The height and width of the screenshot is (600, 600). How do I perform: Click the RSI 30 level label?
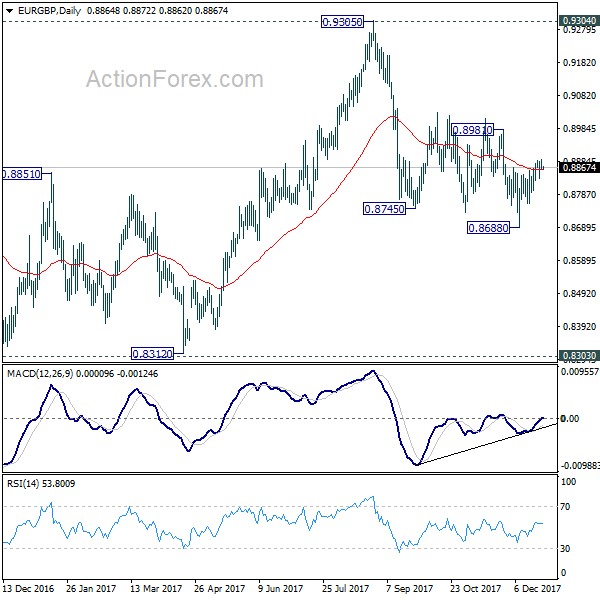[565, 548]
